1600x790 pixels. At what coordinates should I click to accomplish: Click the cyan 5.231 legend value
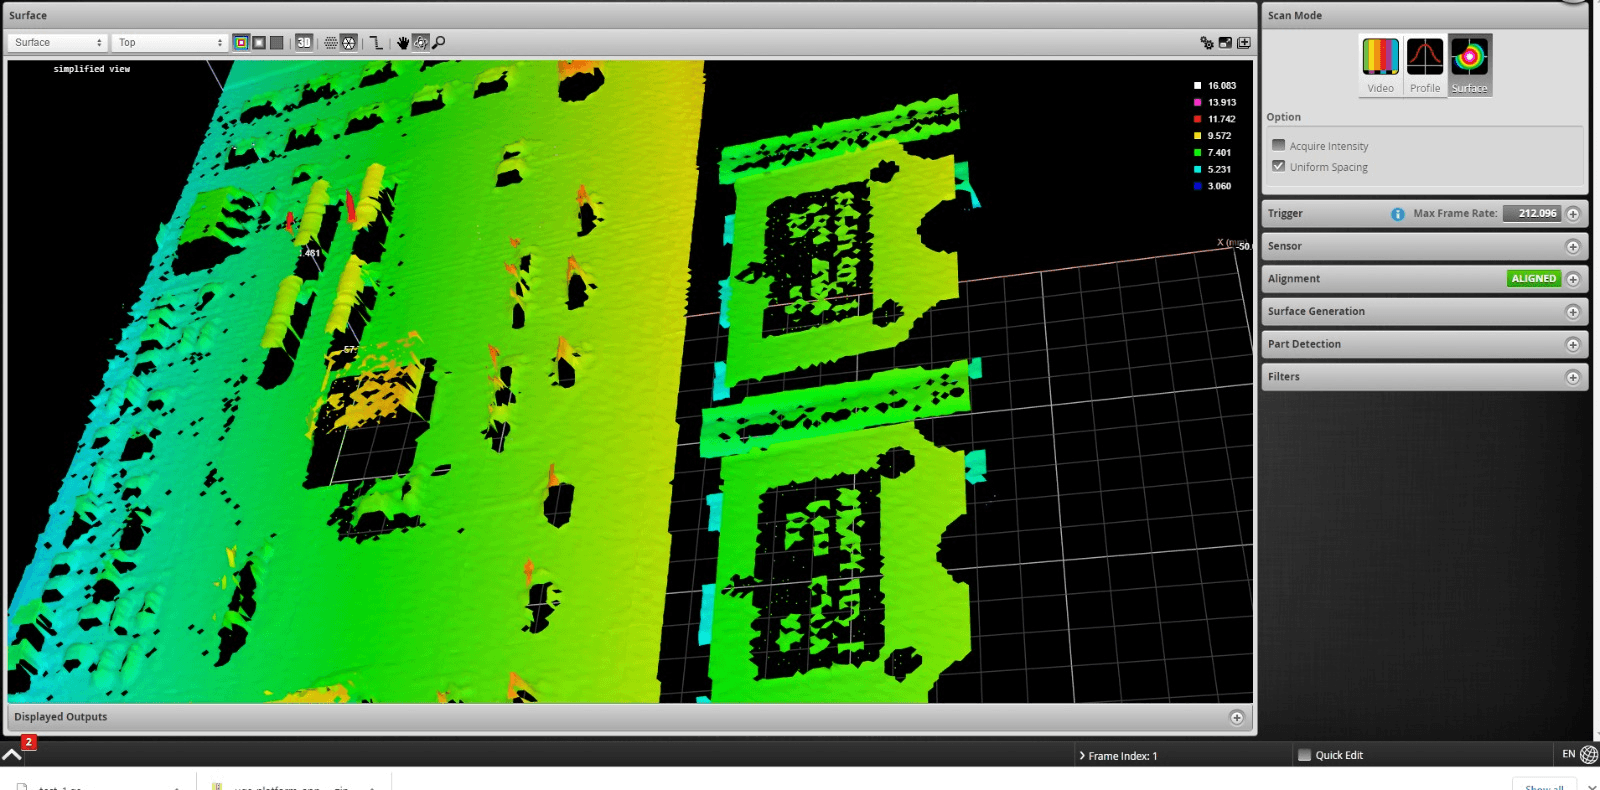pos(1219,169)
